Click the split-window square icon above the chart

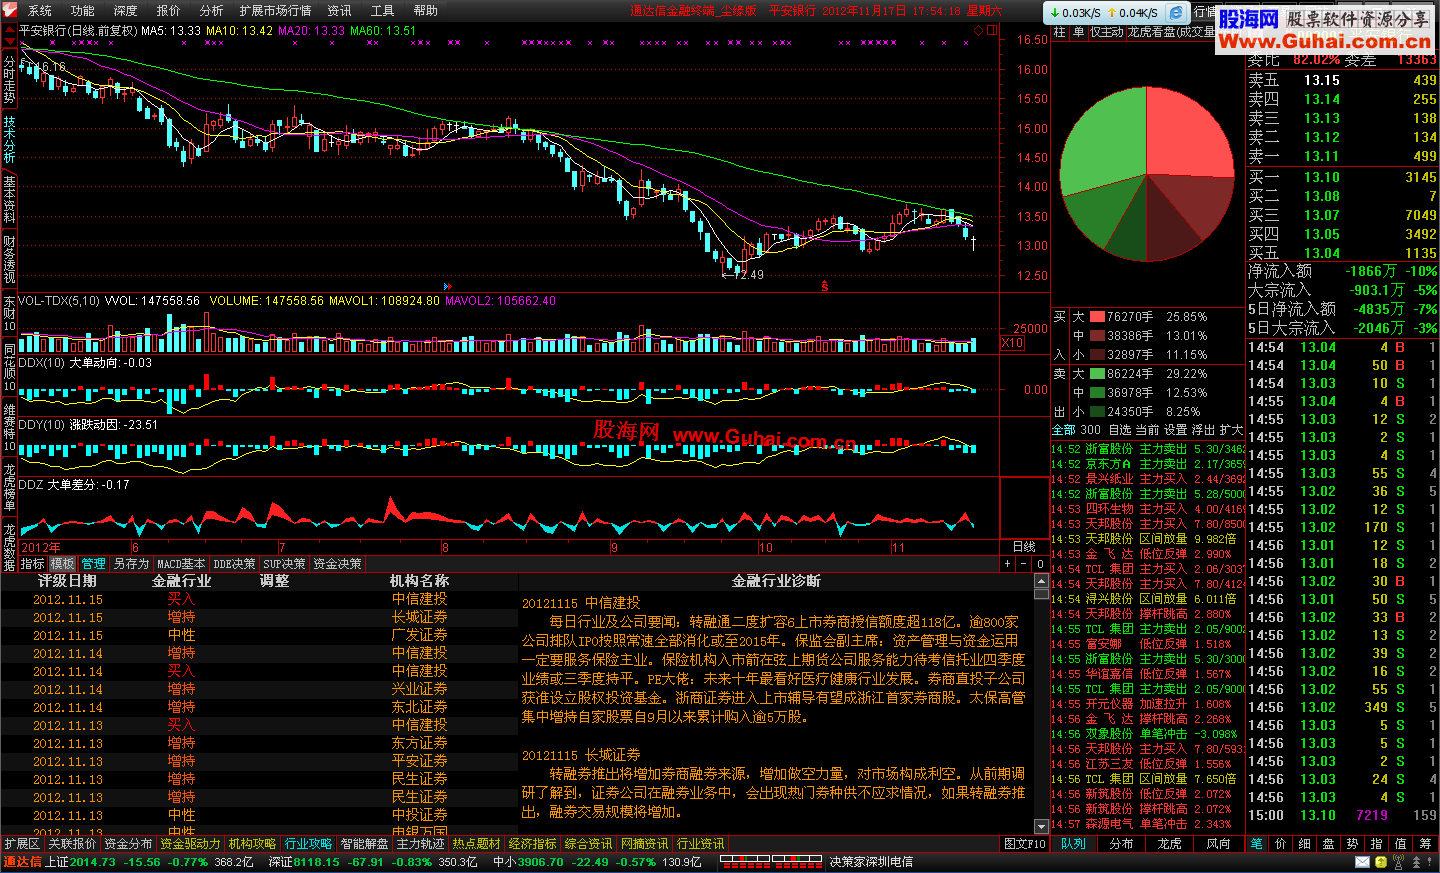point(992,30)
